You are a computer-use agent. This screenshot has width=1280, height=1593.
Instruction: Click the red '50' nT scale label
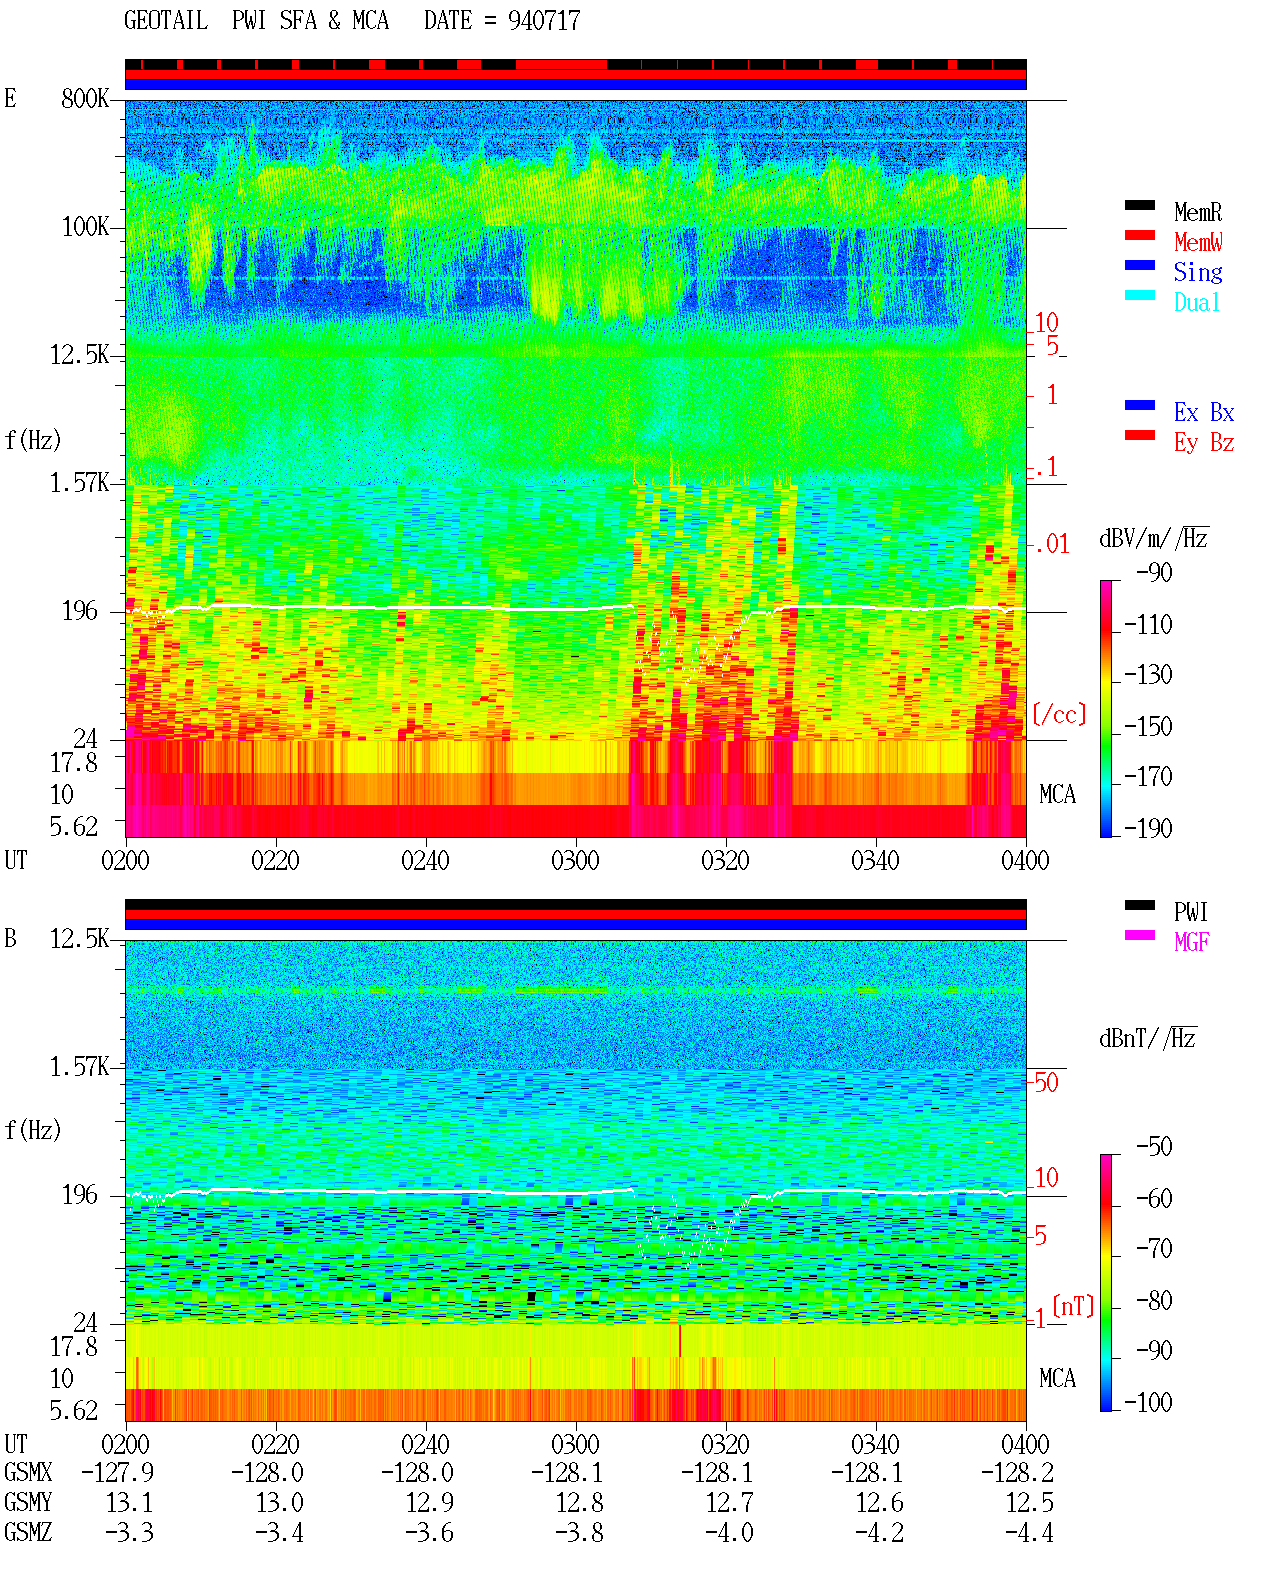click(1046, 1083)
